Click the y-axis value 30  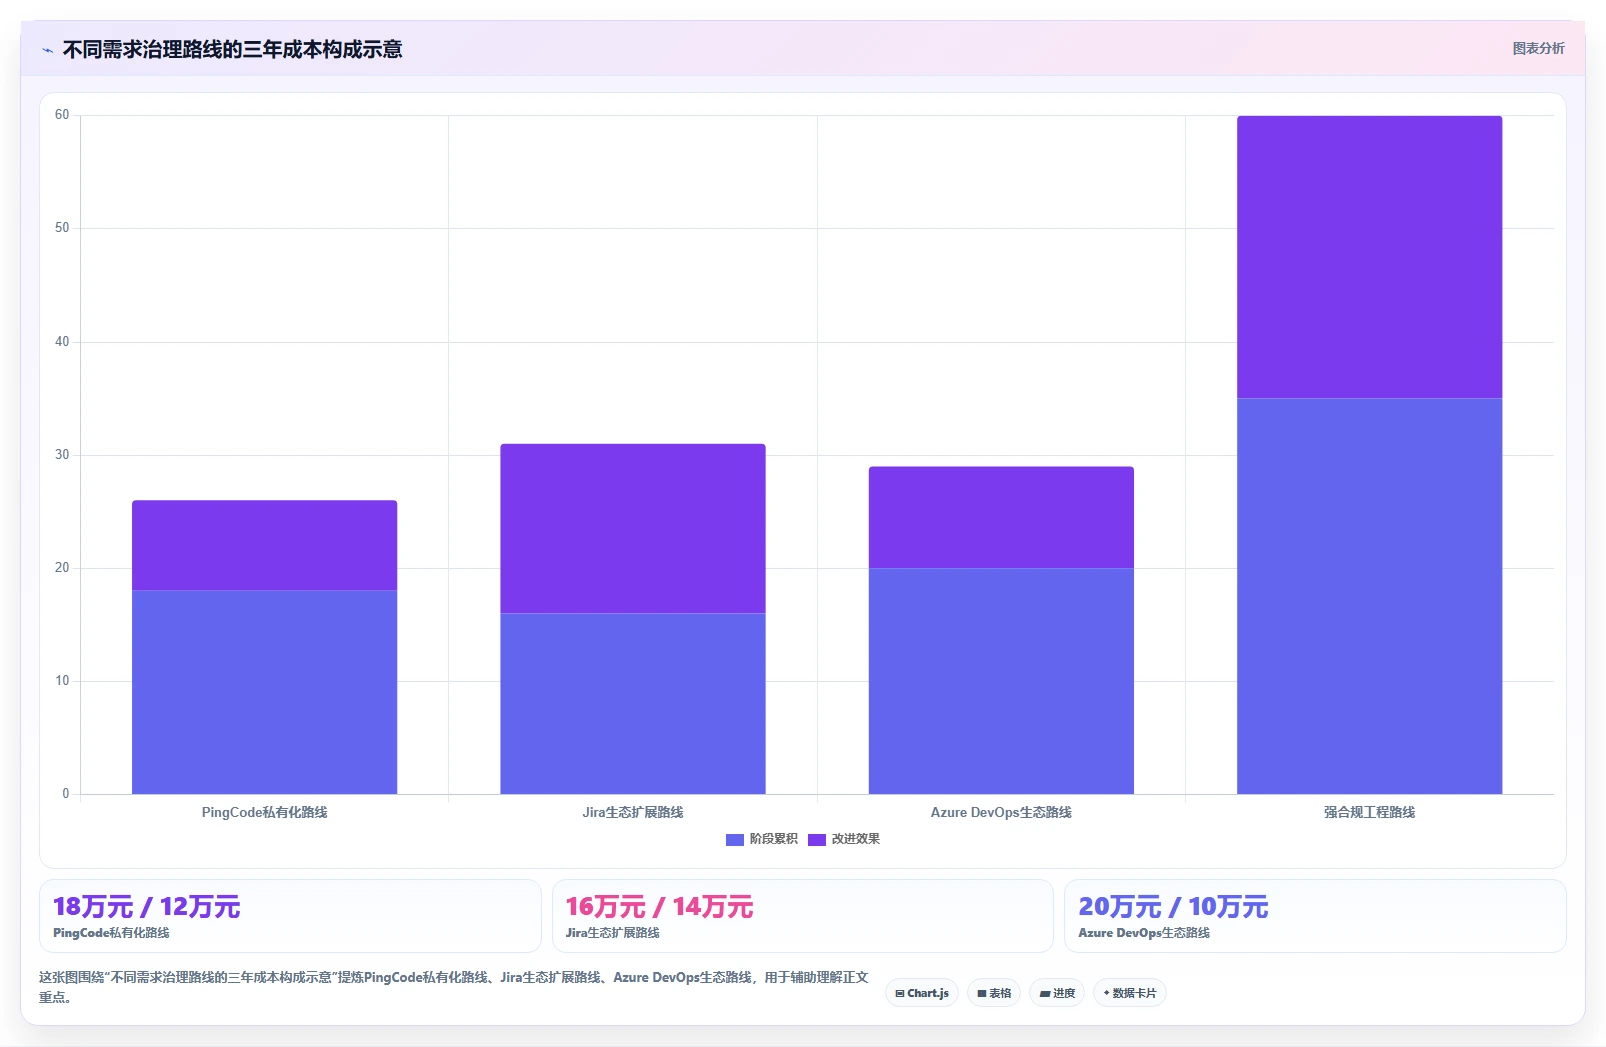pos(62,455)
